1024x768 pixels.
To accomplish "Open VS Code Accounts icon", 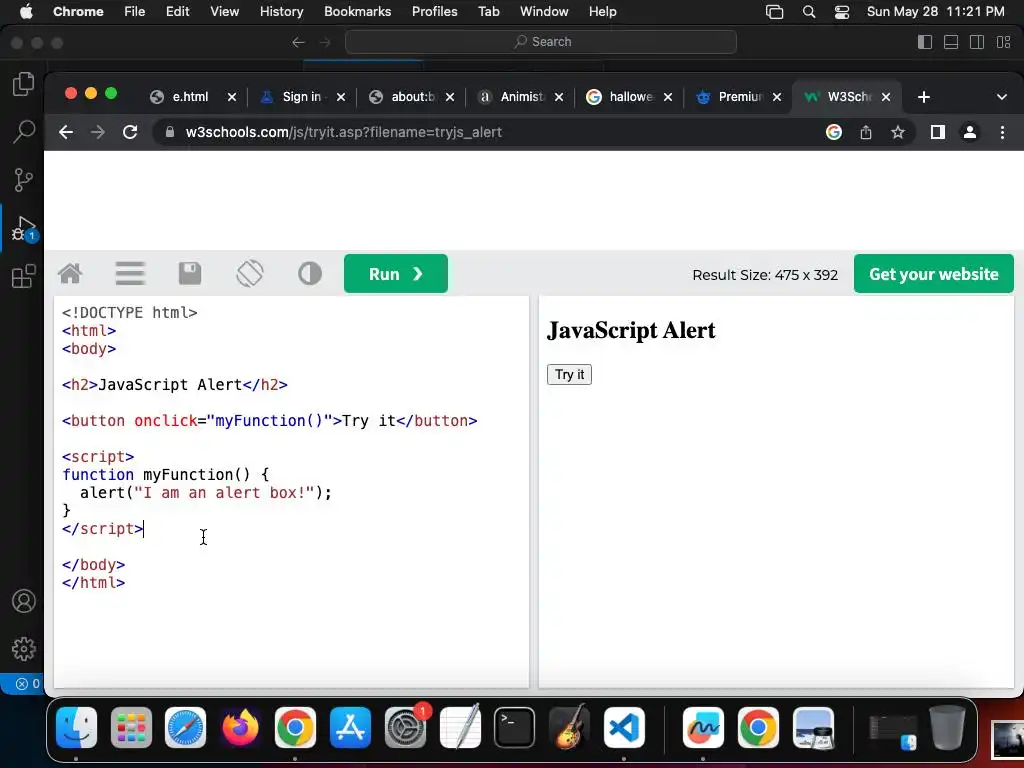I will 24,601.
